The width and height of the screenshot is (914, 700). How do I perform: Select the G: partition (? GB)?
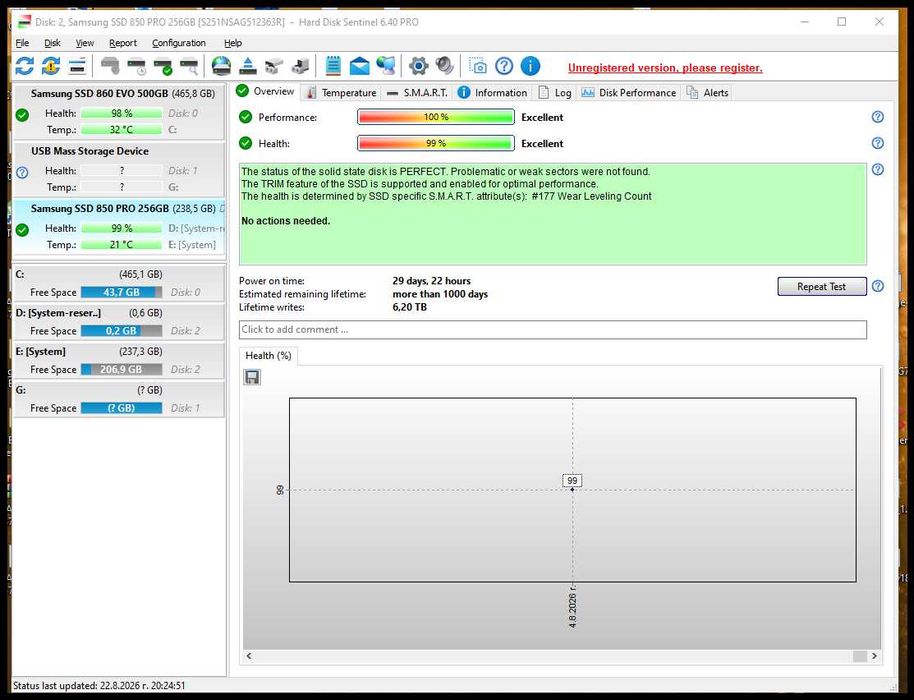click(118, 399)
